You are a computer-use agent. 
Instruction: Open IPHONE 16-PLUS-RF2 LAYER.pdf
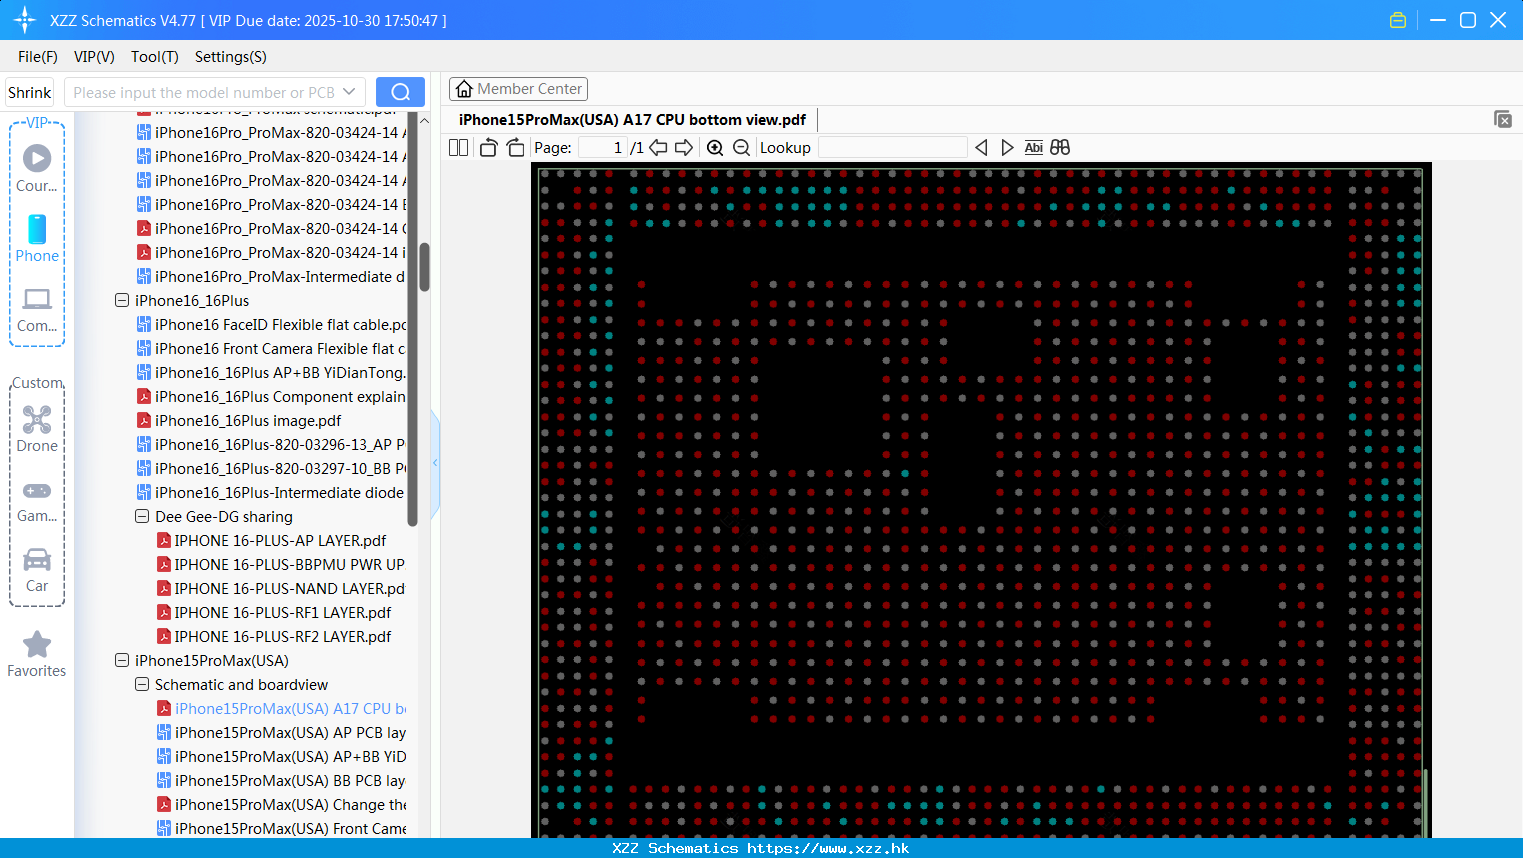coord(274,636)
